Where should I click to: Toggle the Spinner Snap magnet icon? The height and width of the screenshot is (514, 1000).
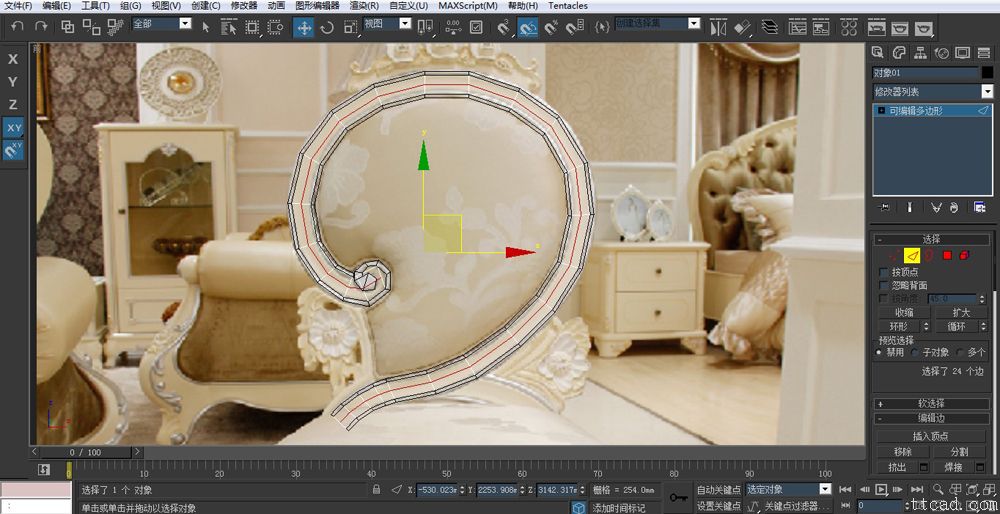click(x=575, y=27)
